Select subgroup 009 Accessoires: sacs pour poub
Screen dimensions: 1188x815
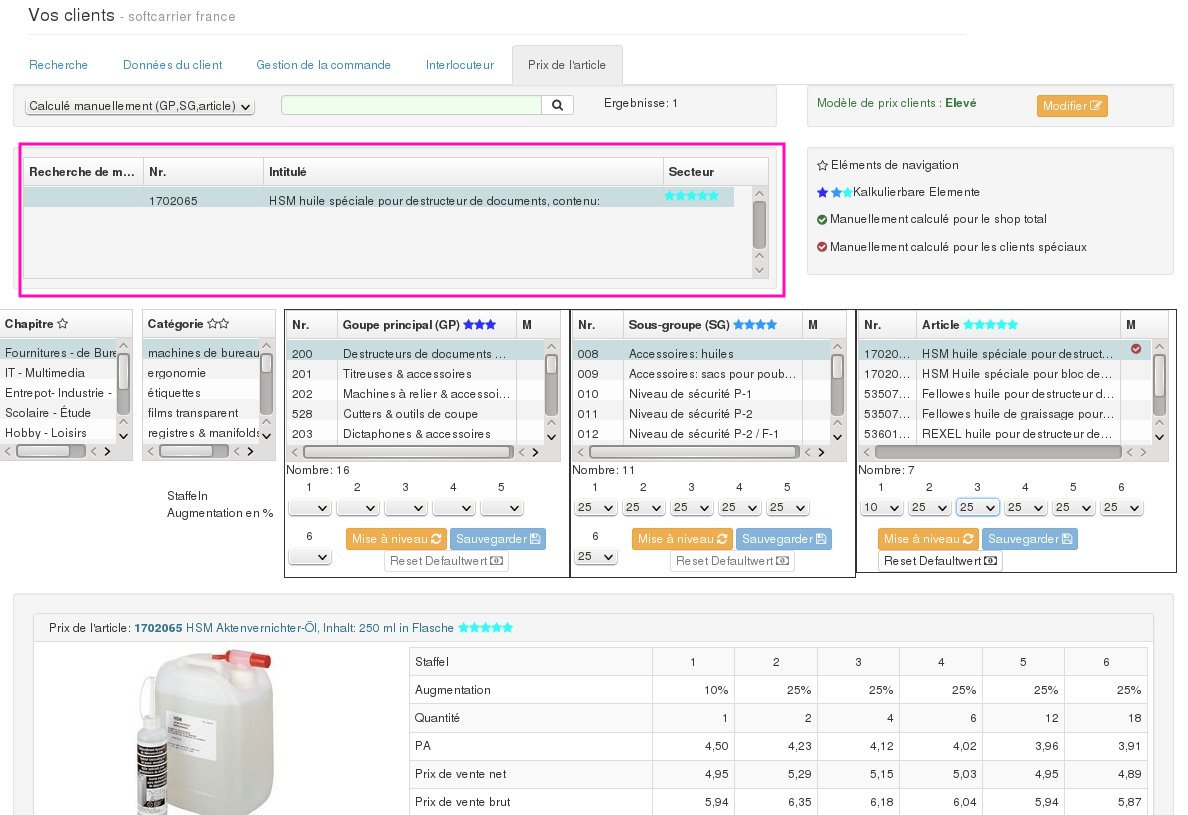click(x=701, y=373)
